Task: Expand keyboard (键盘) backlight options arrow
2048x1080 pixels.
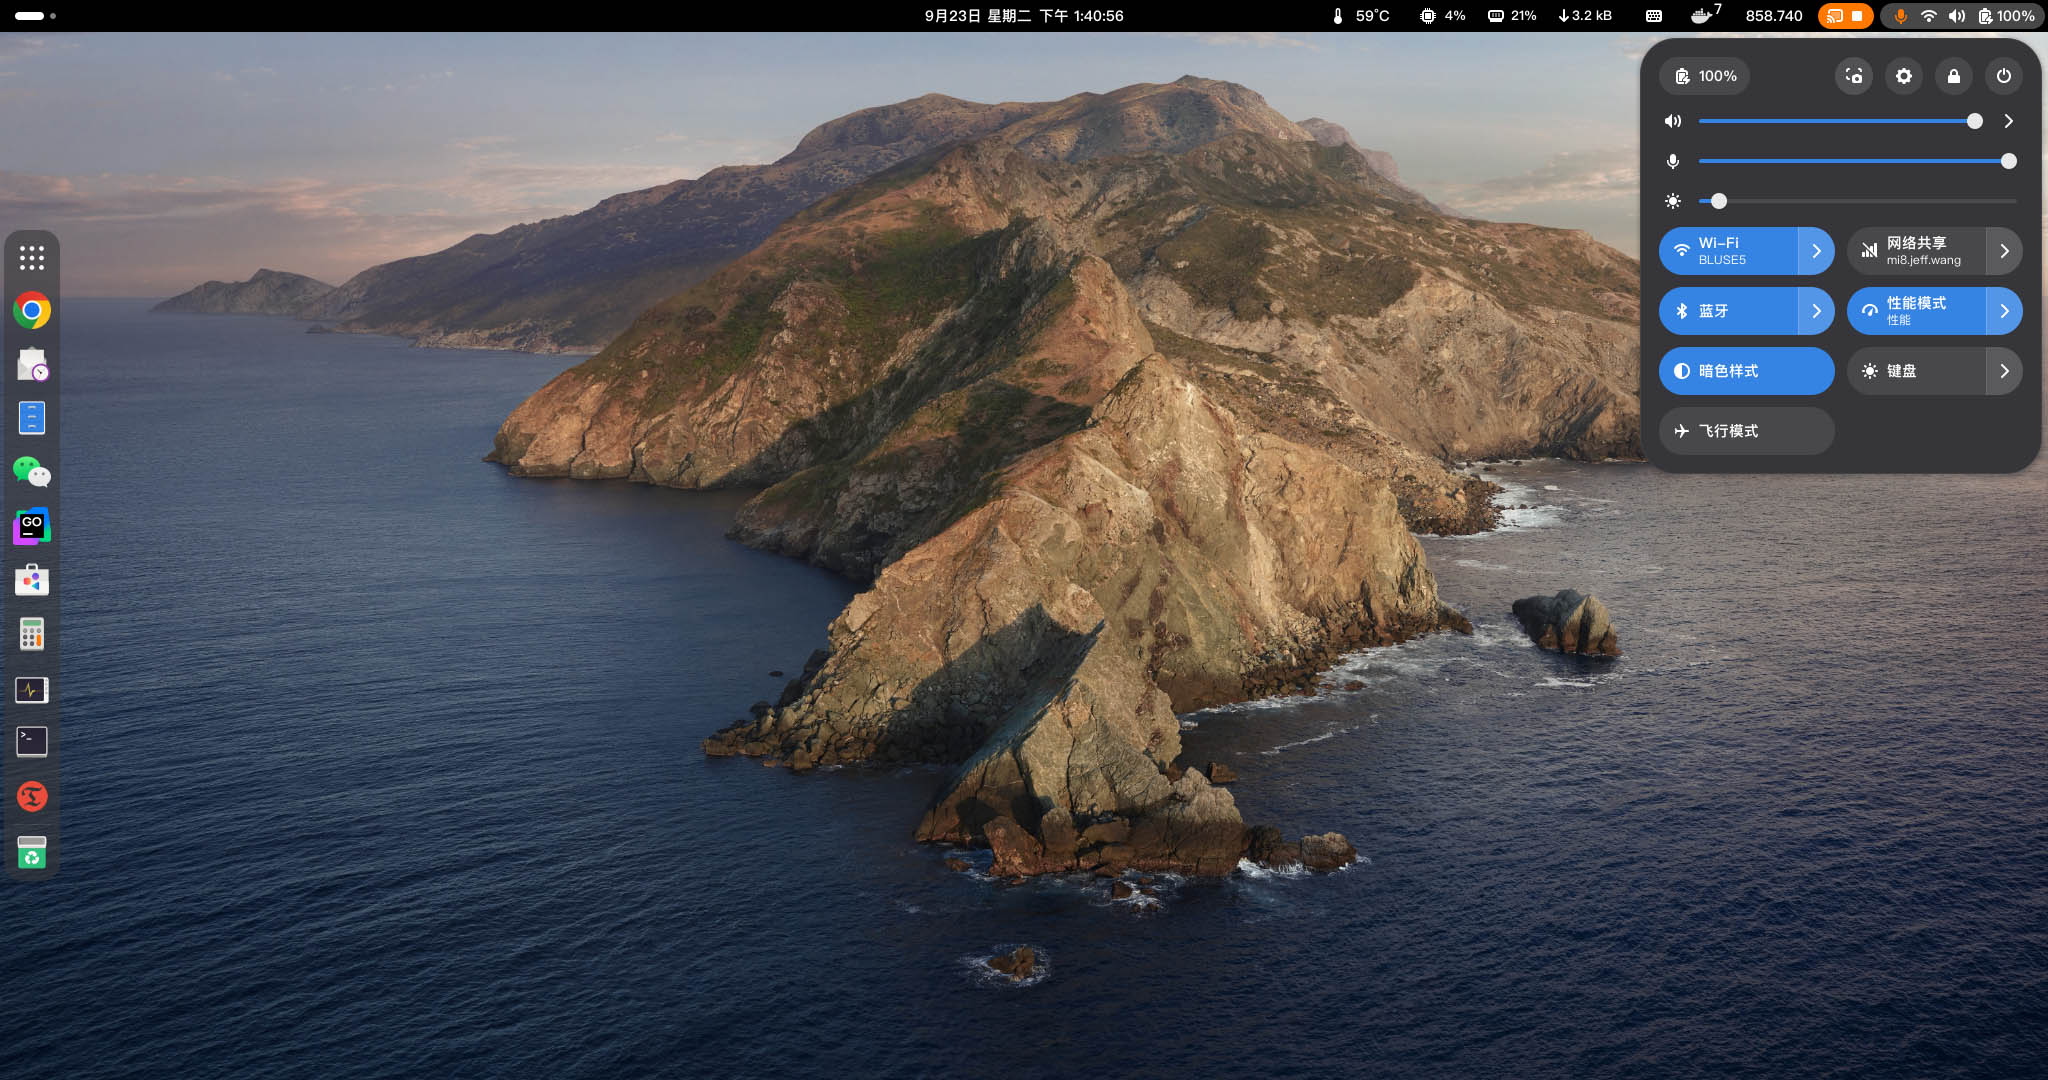Action: click(x=2004, y=371)
